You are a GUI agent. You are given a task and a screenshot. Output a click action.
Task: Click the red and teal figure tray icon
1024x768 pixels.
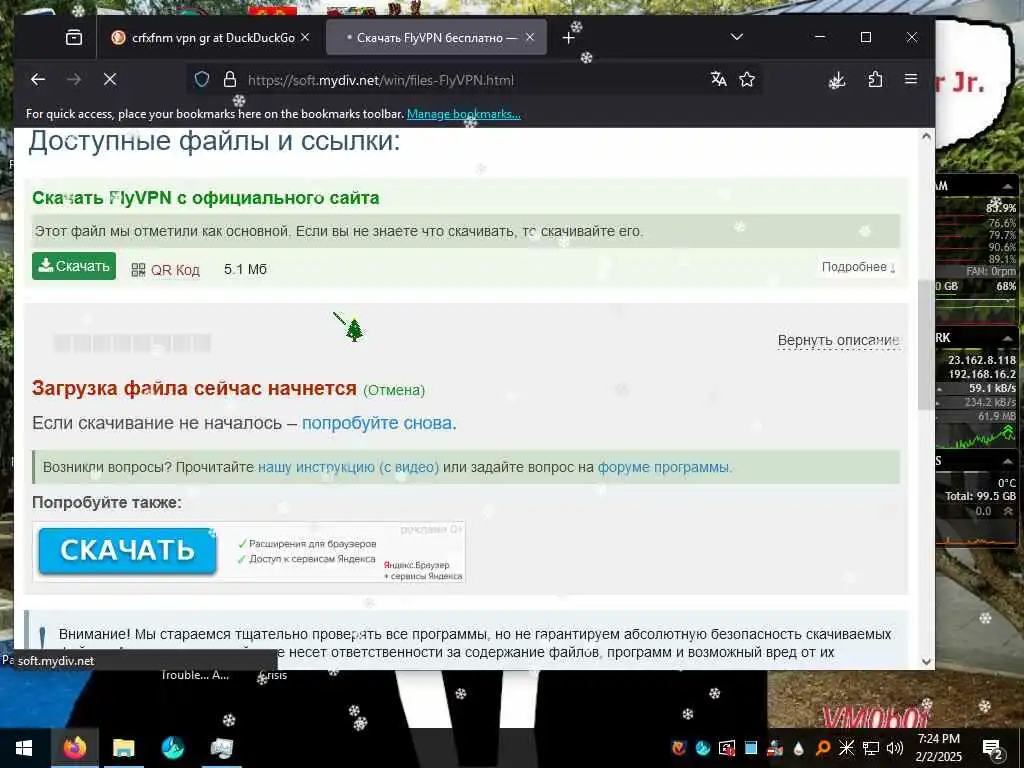coord(775,748)
